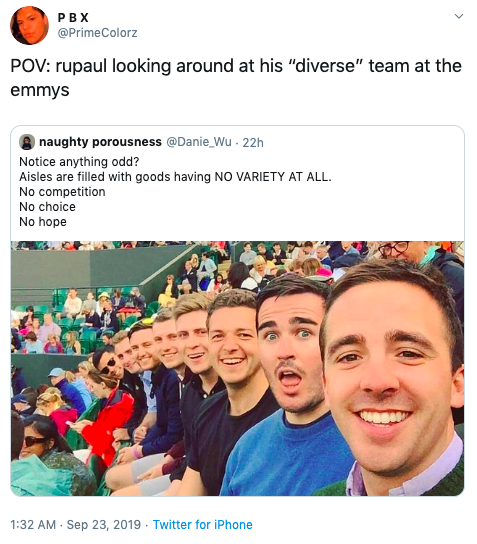This screenshot has width=477, height=544.
Task: Click the 'POV: rupaul looking around' tweet text
Action: point(236,78)
